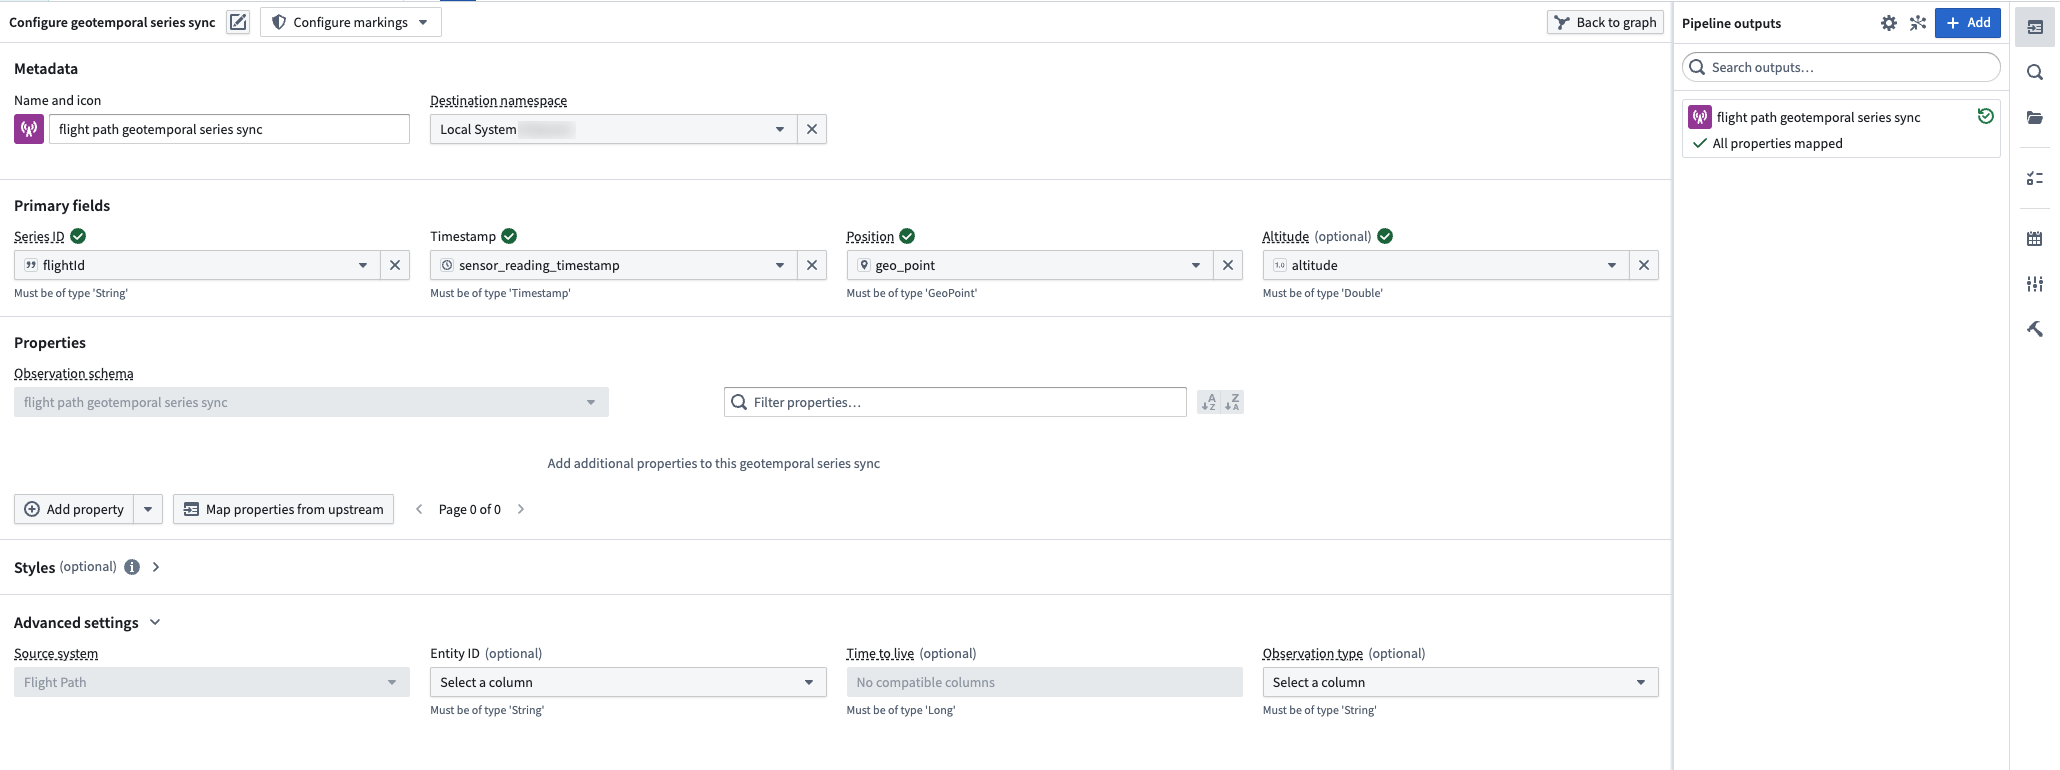Click the Add output button
Image resolution: width=2060 pixels, height=770 pixels.
[1967, 23]
